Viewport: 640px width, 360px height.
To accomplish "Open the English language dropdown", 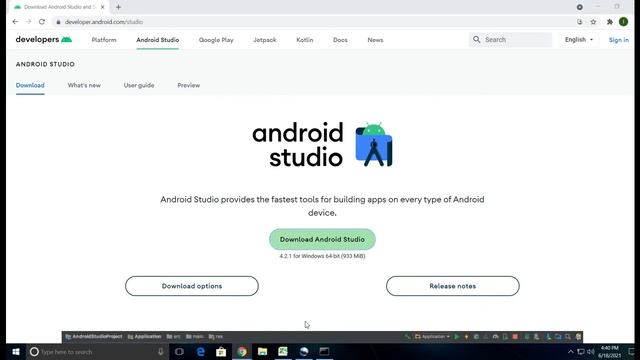I will pyautogui.click(x=579, y=40).
